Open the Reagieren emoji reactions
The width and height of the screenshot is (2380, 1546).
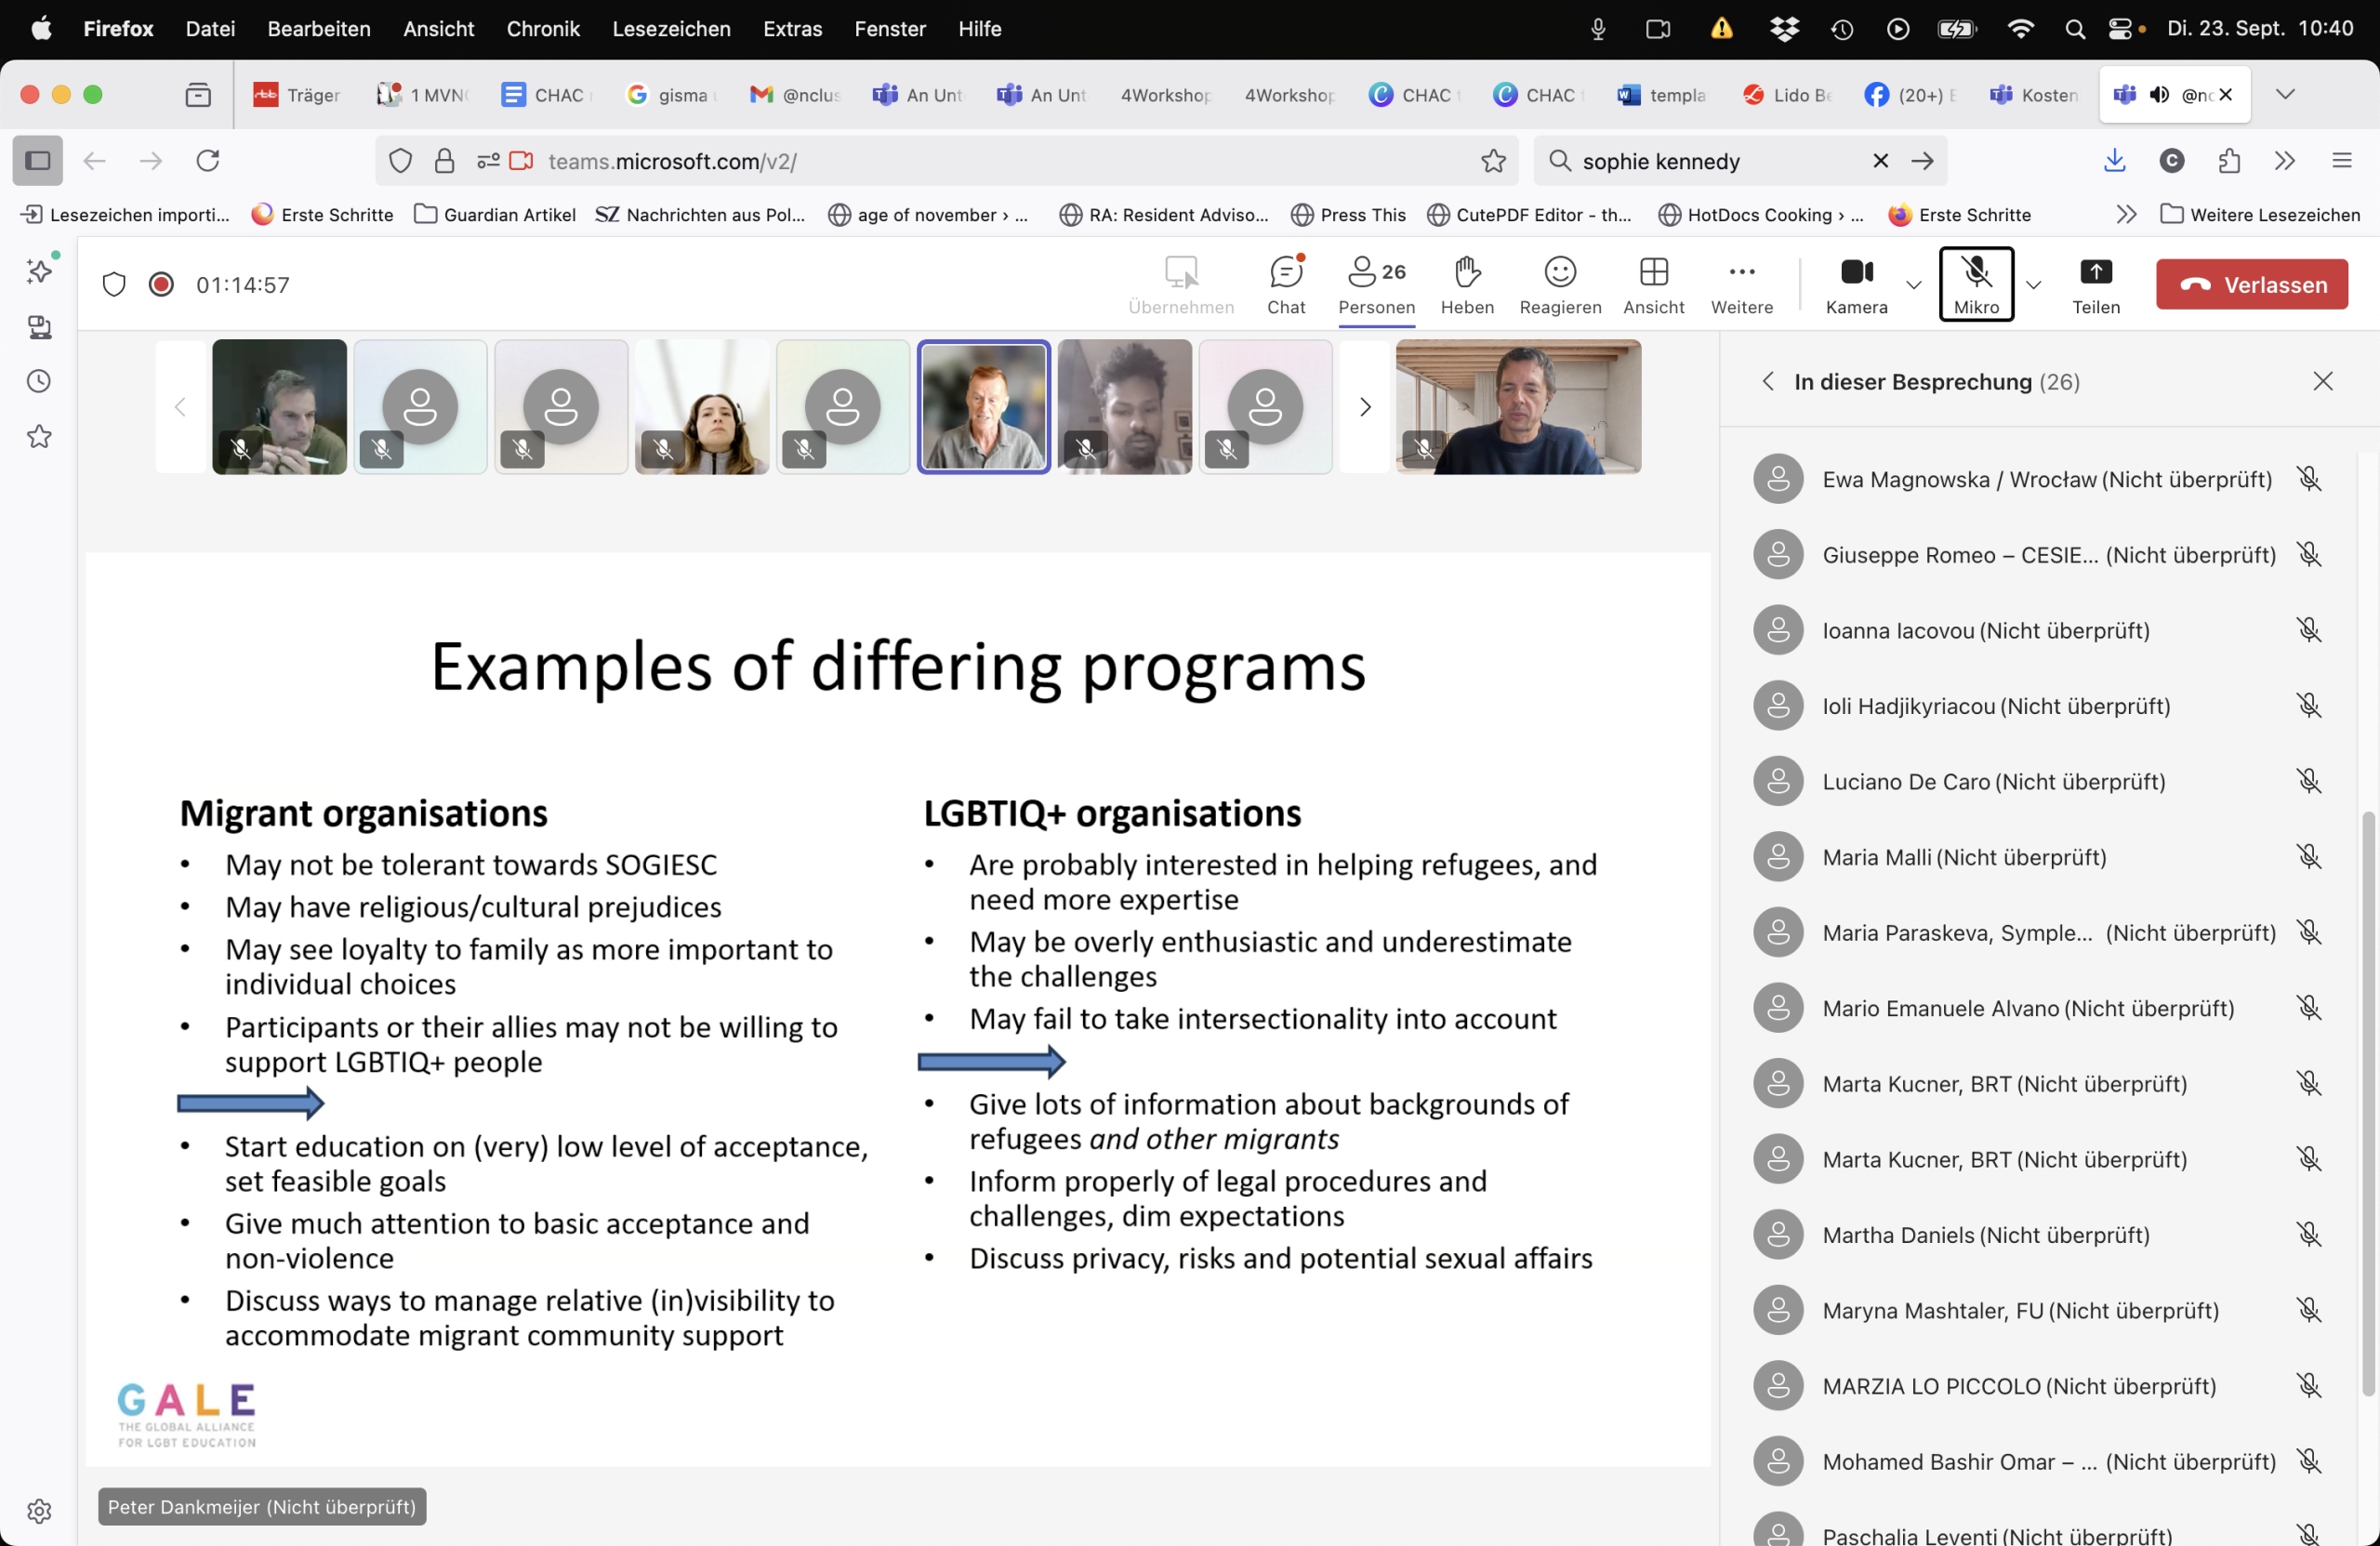tap(1559, 284)
